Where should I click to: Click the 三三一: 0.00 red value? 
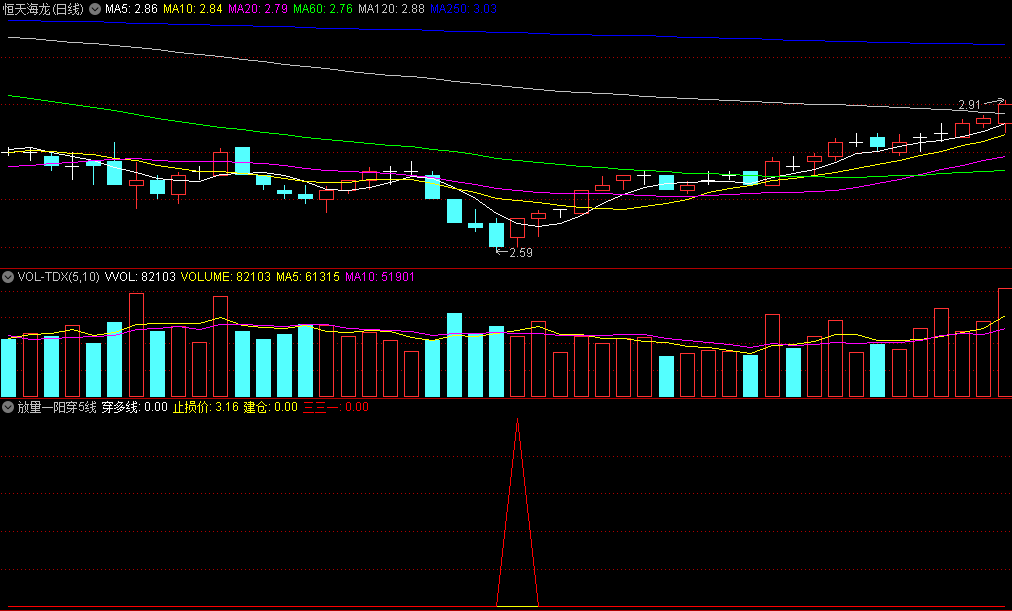(x=336, y=407)
